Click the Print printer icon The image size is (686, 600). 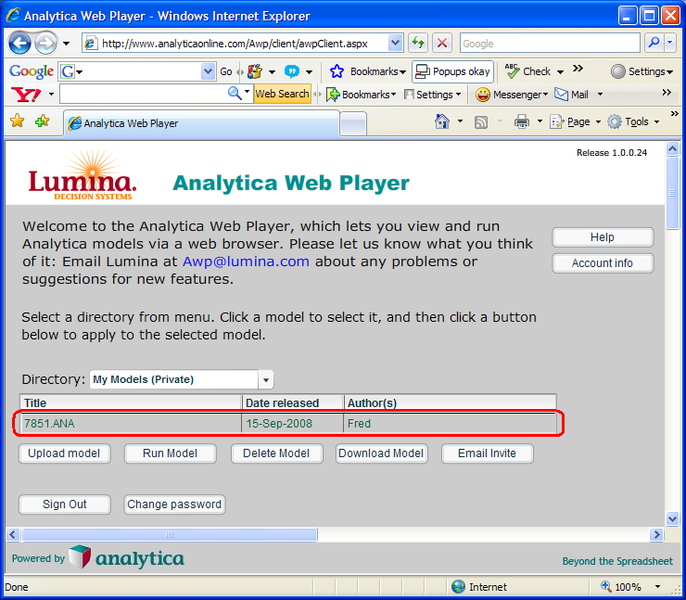coord(522,122)
